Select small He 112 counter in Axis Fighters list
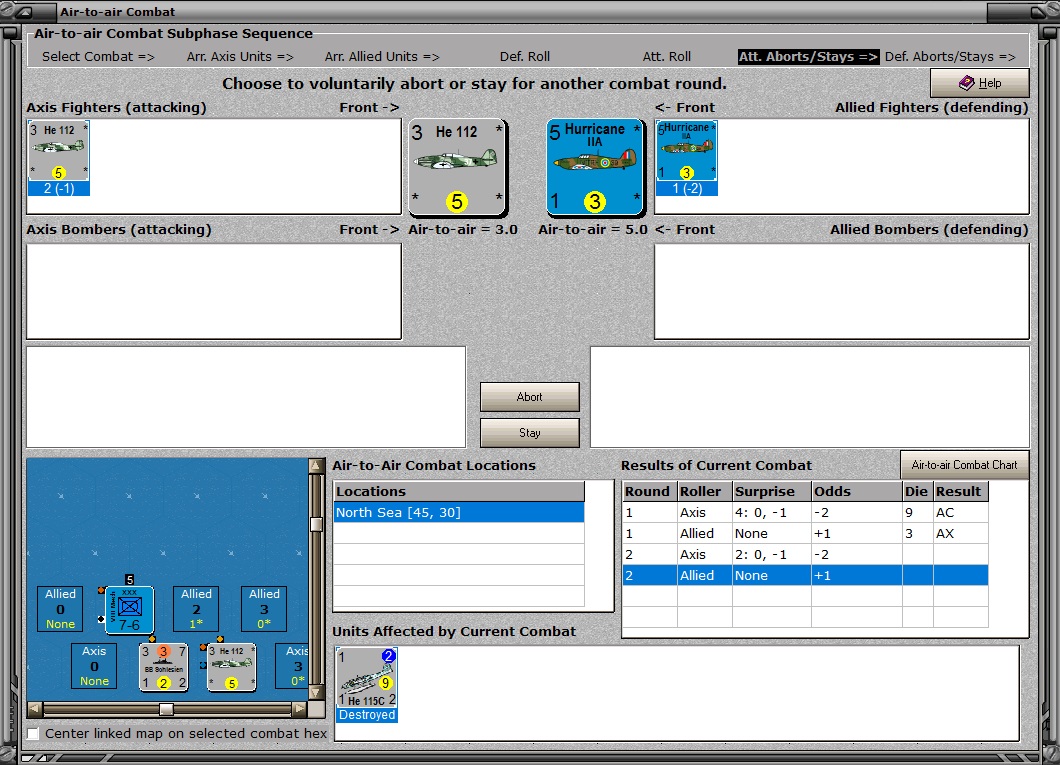The width and height of the screenshot is (1060, 765). click(x=59, y=151)
